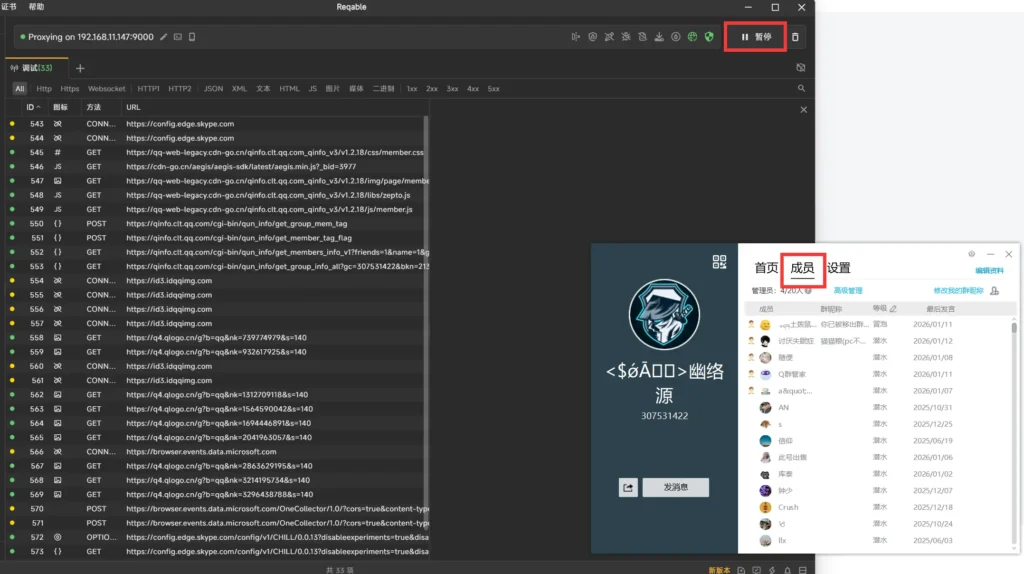
Task: Click the 暂停 pause capture button
Action: [x=756, y=37]
